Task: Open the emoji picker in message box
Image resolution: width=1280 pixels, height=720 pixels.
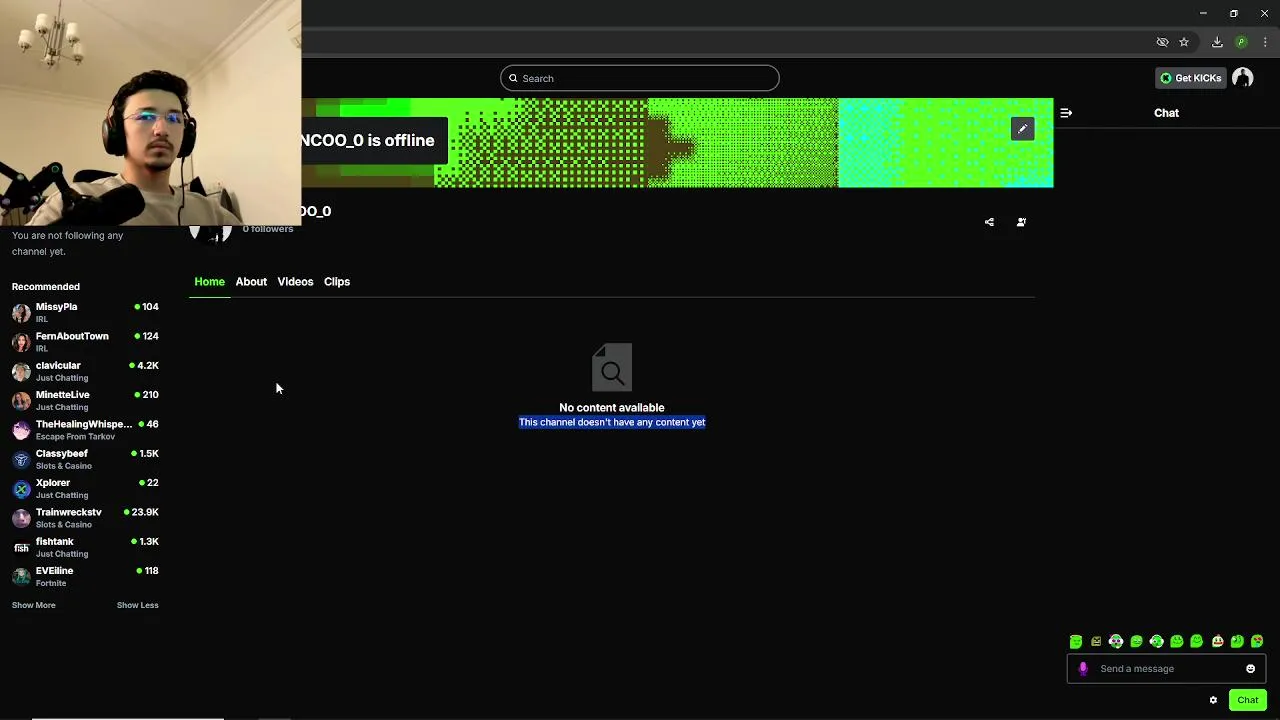Action: click(x=1250, y=669)
